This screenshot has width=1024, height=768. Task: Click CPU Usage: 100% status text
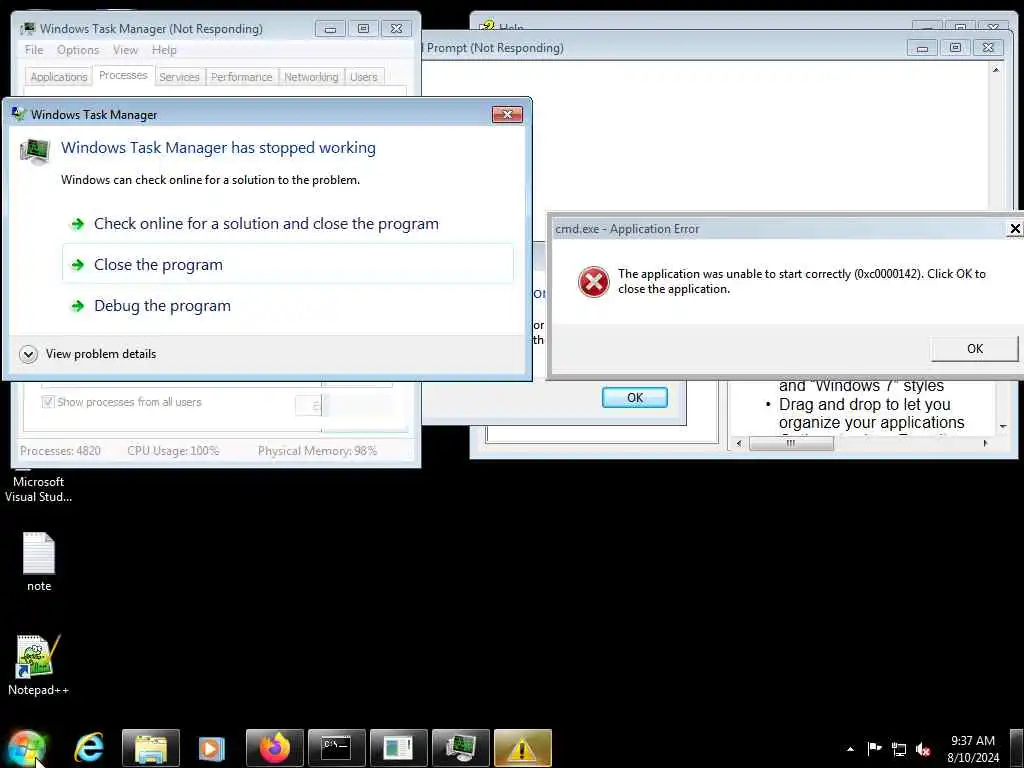click(173, 451)
